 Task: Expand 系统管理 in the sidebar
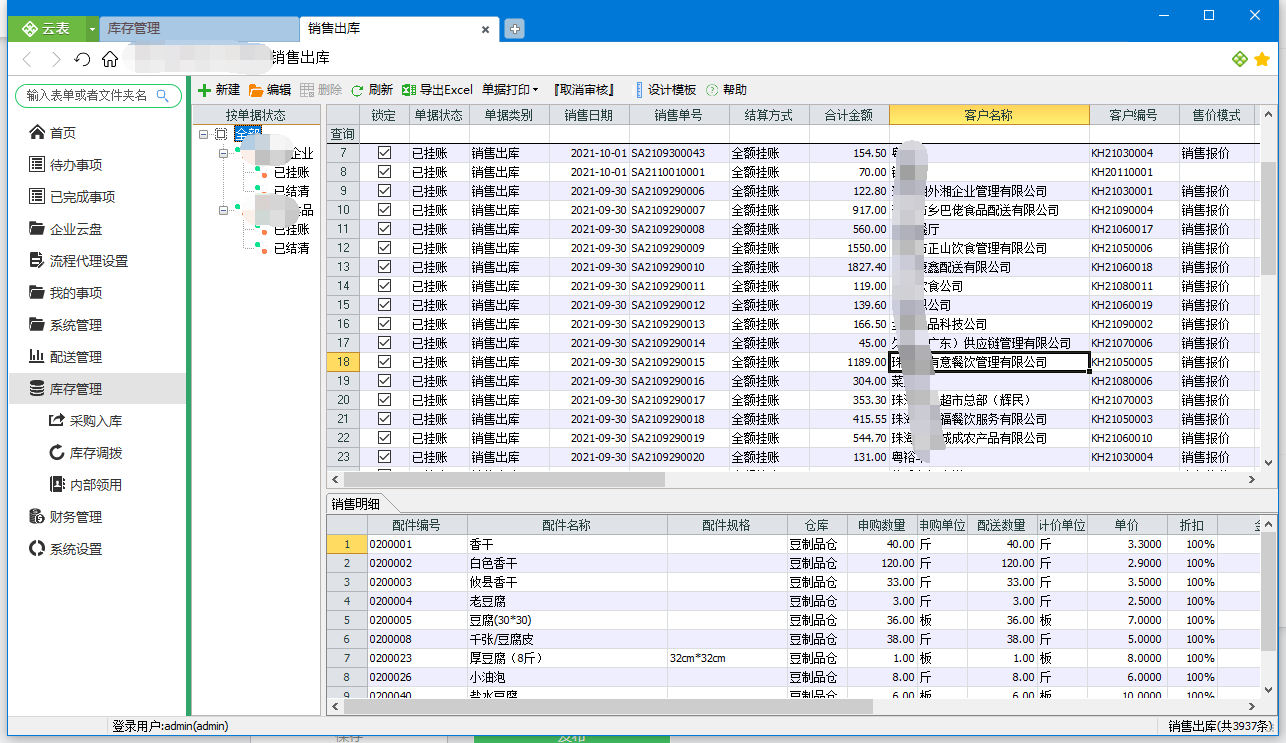point(97,325)
